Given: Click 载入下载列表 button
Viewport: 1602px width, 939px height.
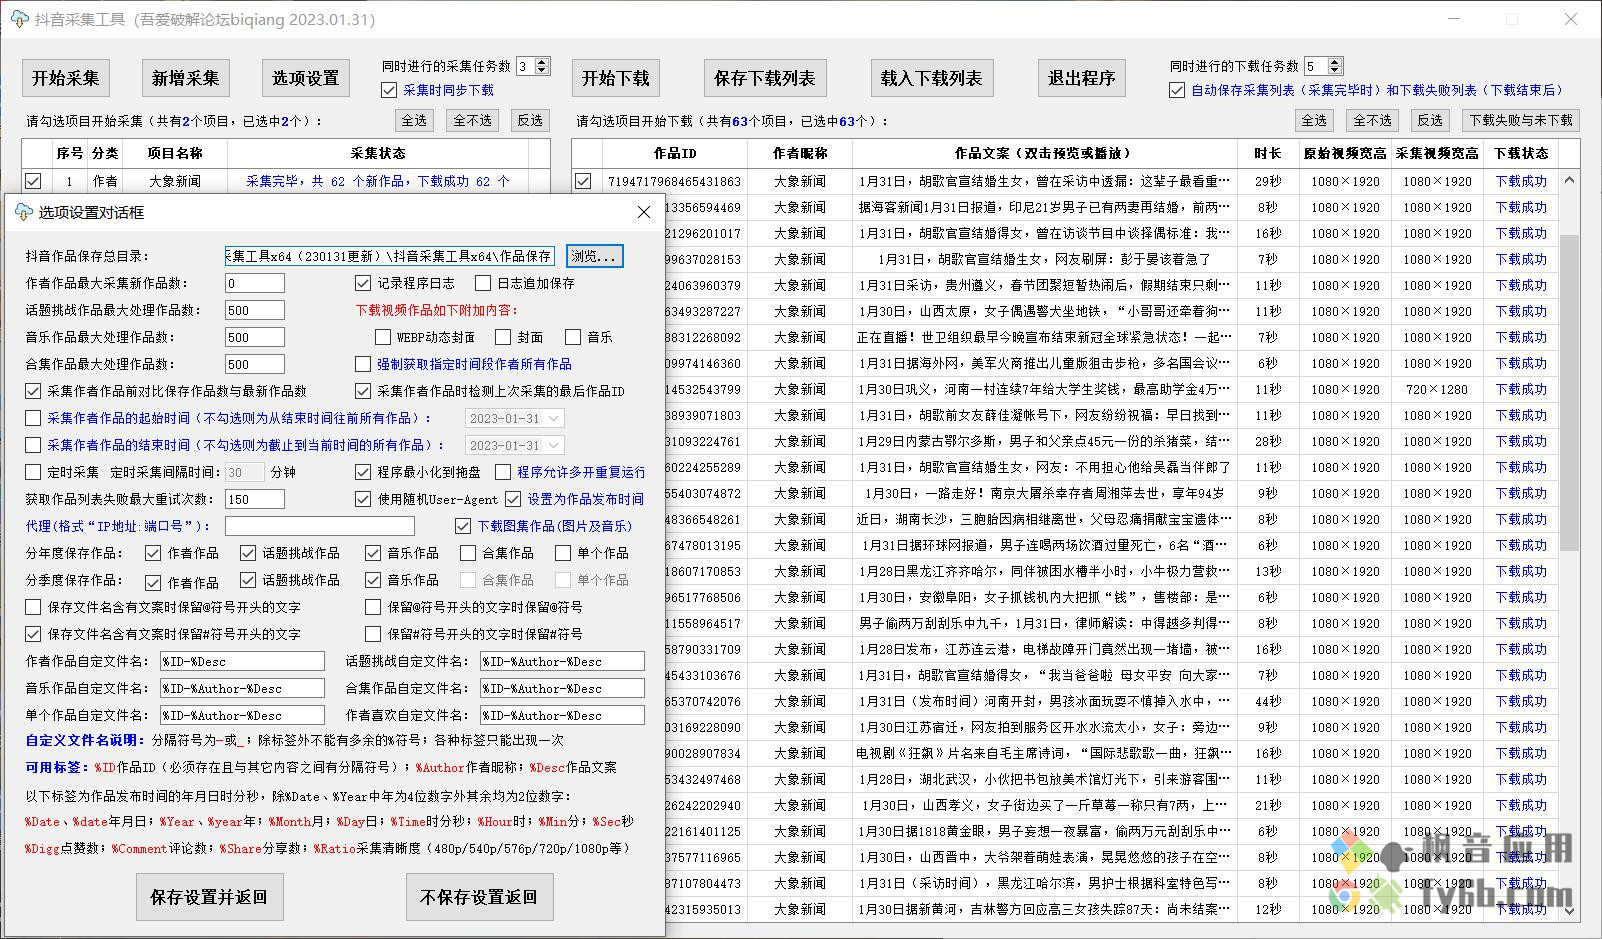Looking at the screenshot, I should pos(931,78).
